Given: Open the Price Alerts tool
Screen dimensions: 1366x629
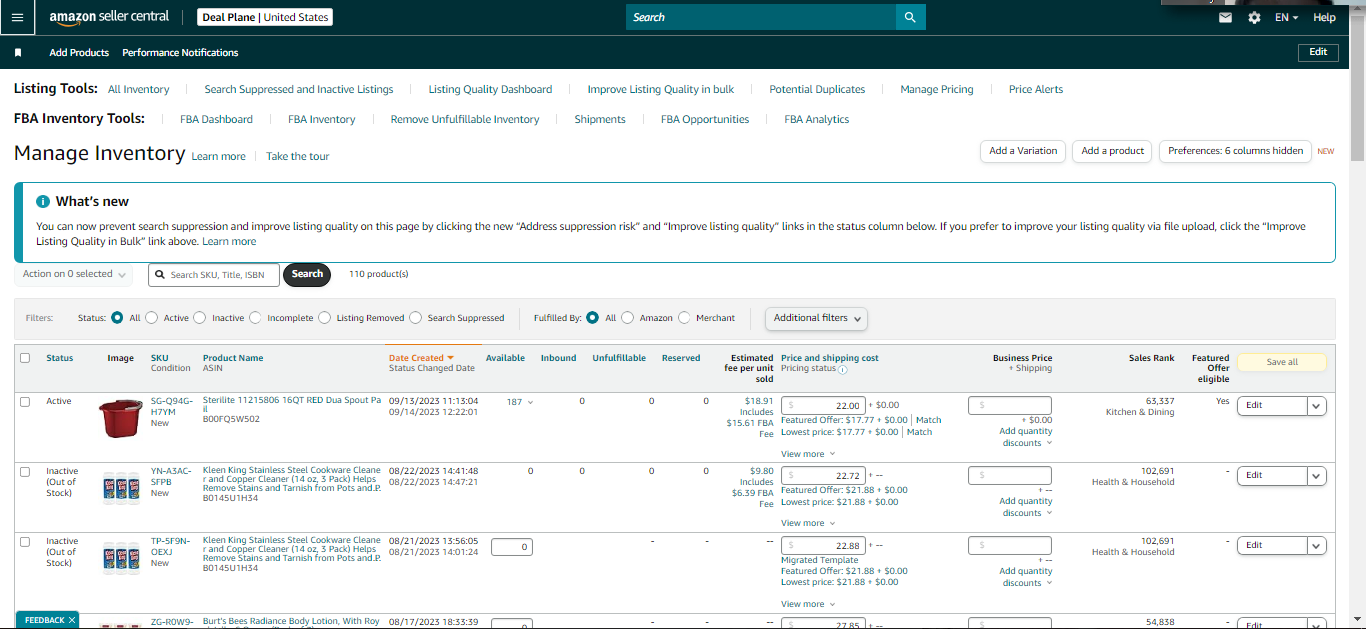Looking at the screenshot, I should coord(1036,89).
